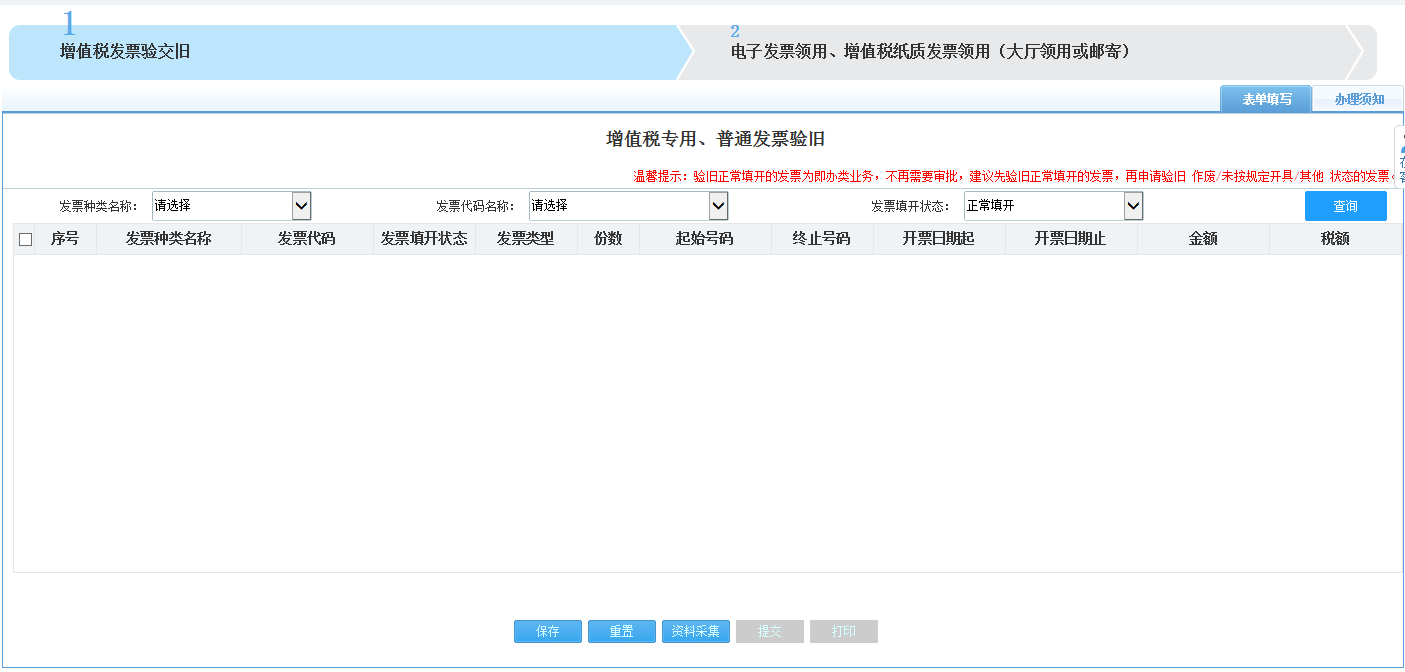This screenshot has width=1405, height=672.
Task: Click the 提交 submit button
Action: (x=769, y=631)
